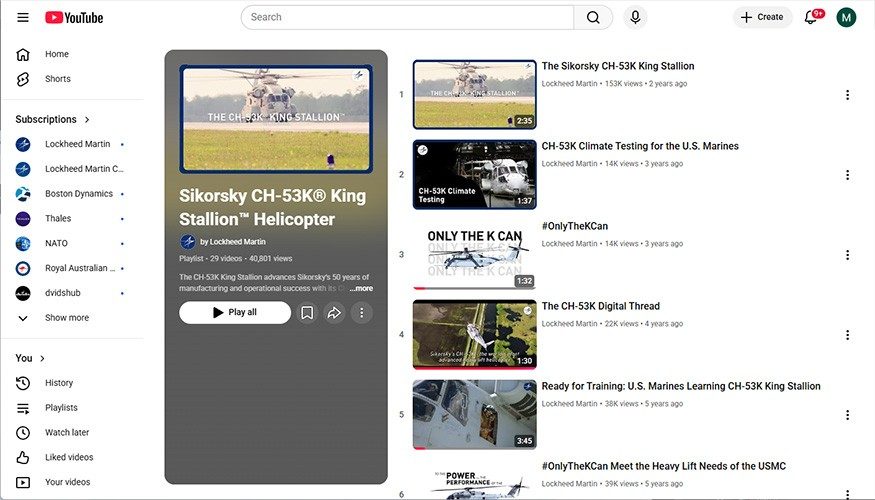Click the dvidshub channel avatar
Screen dimensions: 875x500
coord(23,293)
